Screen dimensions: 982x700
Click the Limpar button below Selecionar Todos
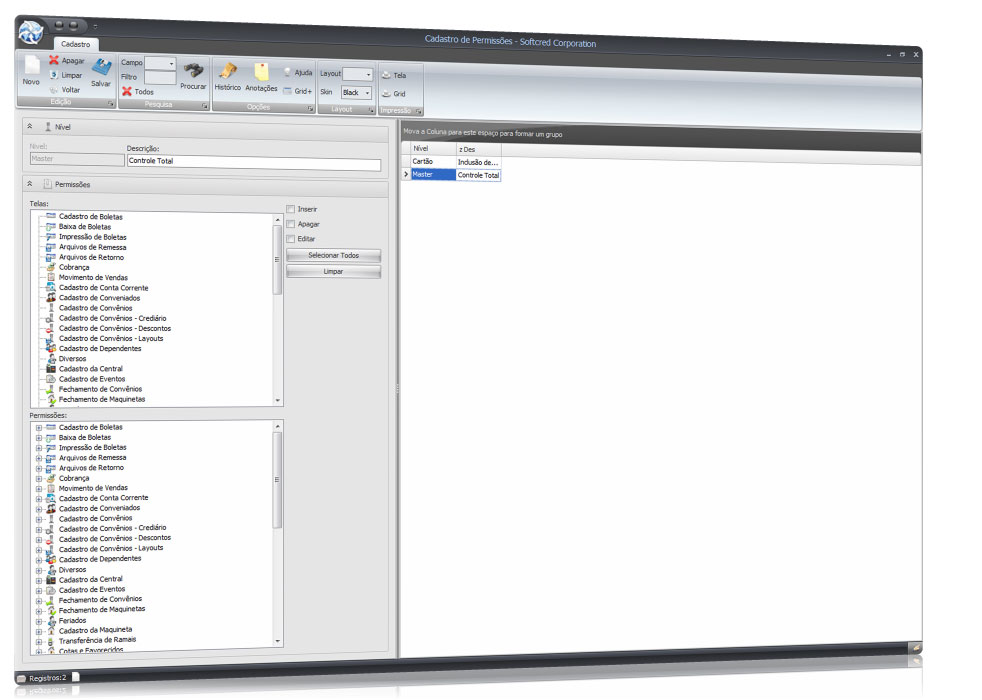pyautogui.click(x=333, y=272)
